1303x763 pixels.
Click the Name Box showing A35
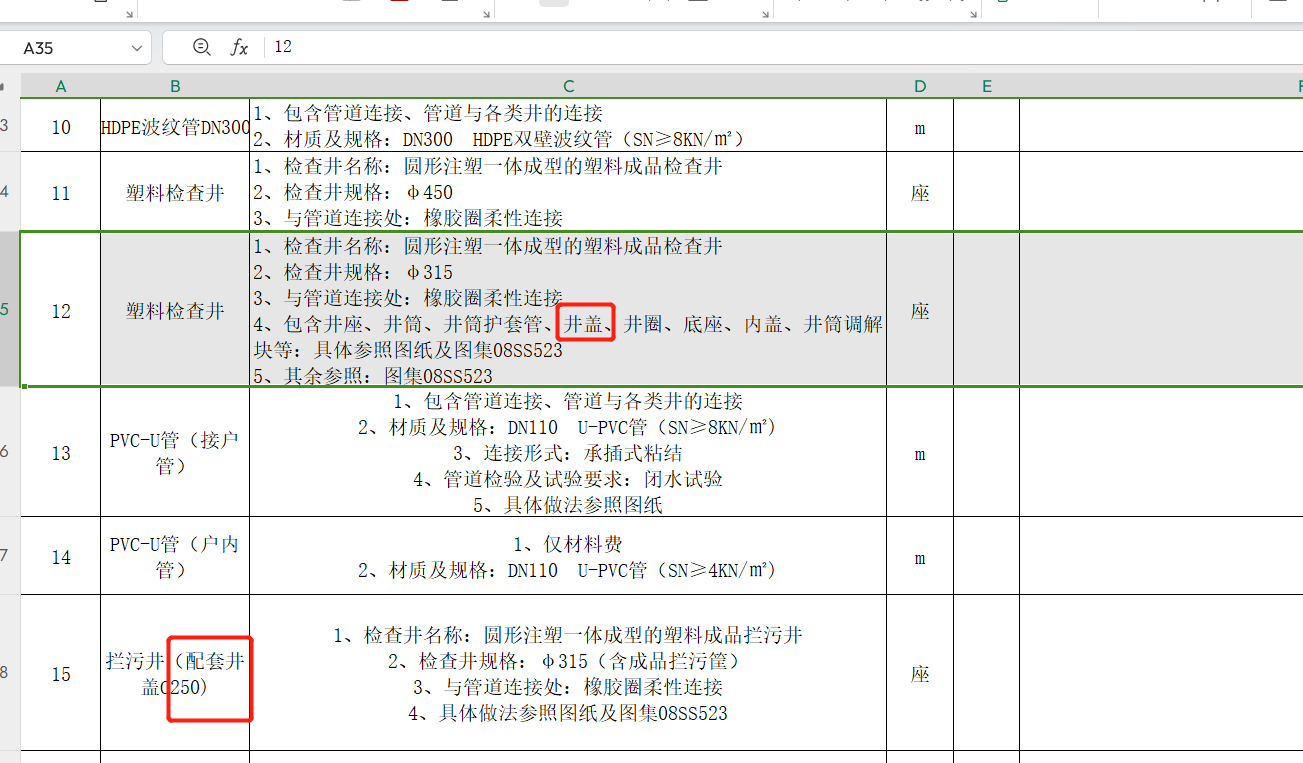(x=78, y=48)
